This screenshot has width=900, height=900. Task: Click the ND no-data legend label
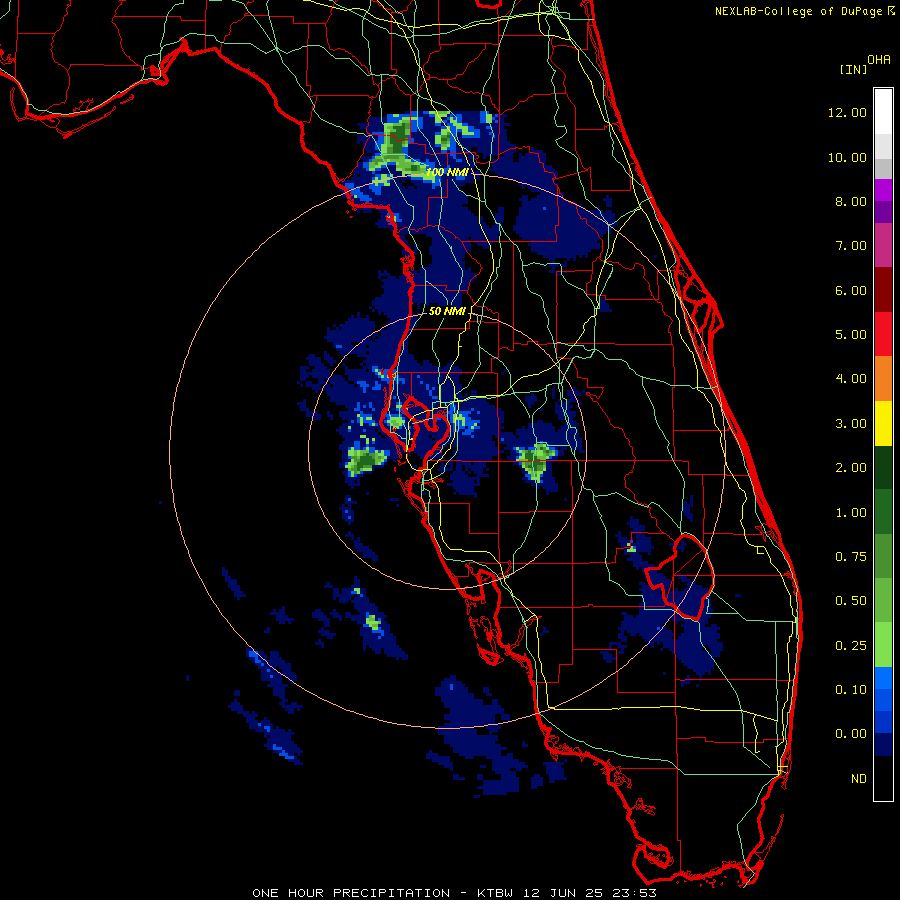(x=859, y=779)
